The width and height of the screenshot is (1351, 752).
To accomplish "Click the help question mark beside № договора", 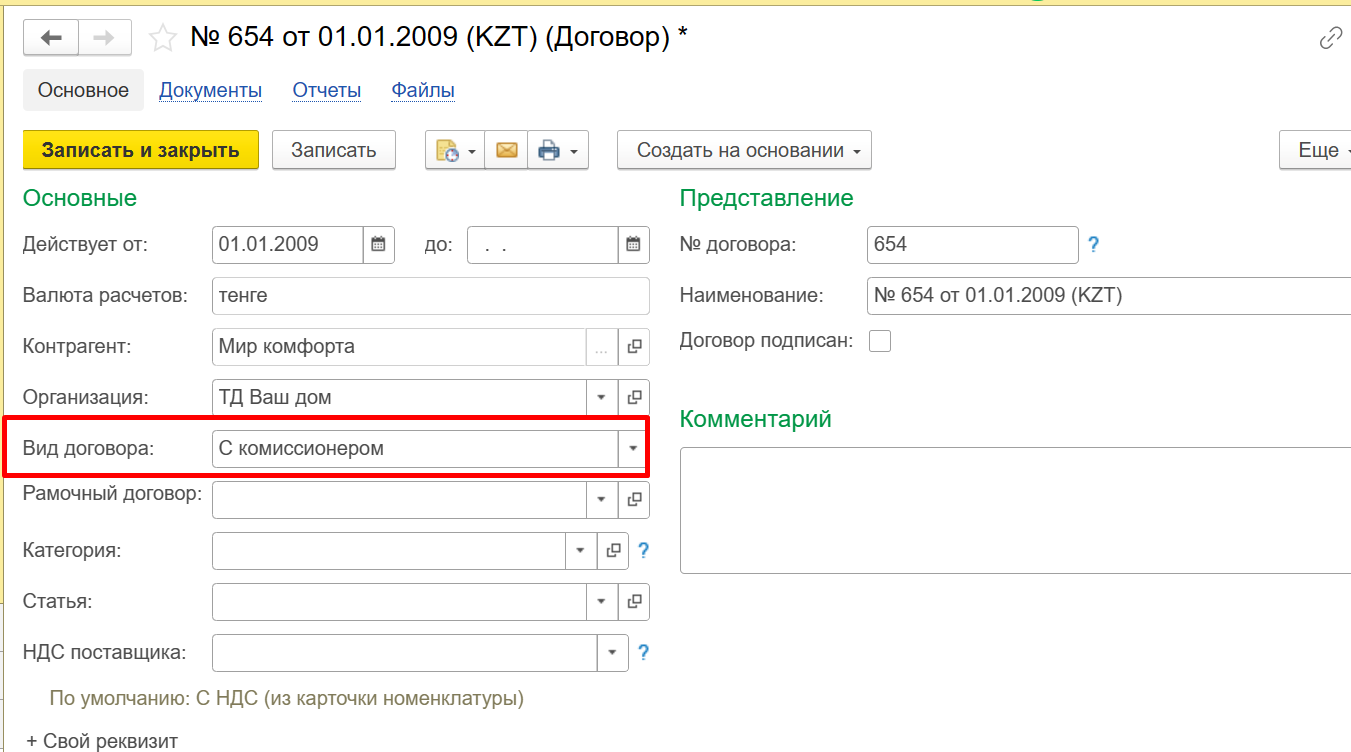I will [x=1093, y=244].
